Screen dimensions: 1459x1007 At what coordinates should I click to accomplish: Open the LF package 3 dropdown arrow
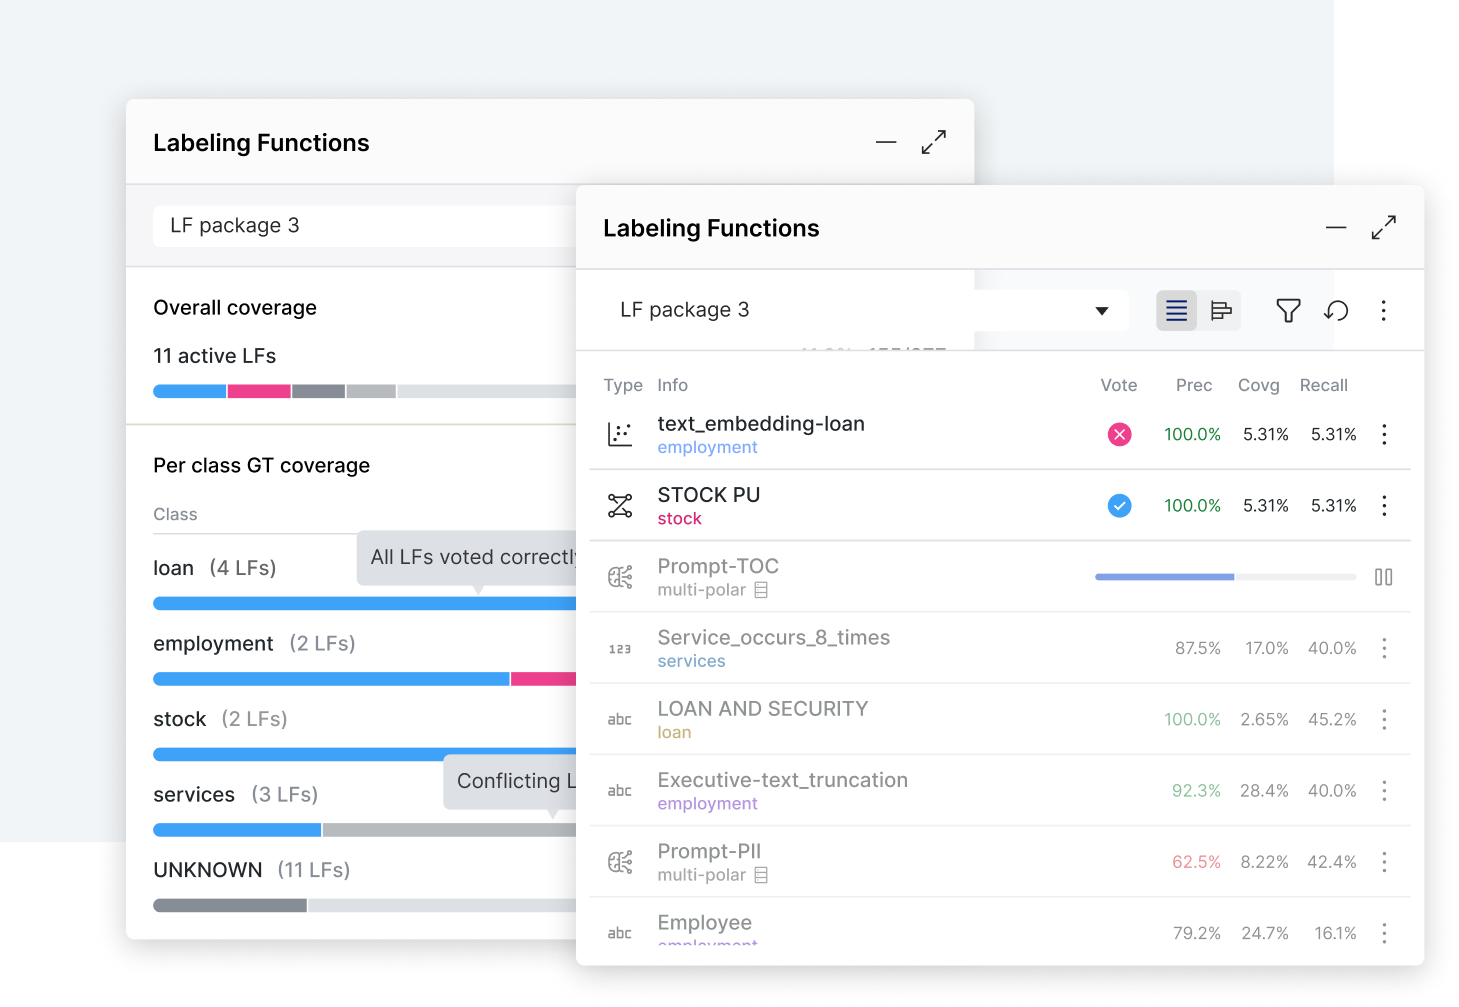pyautogui.click(x=1102, y=311)
